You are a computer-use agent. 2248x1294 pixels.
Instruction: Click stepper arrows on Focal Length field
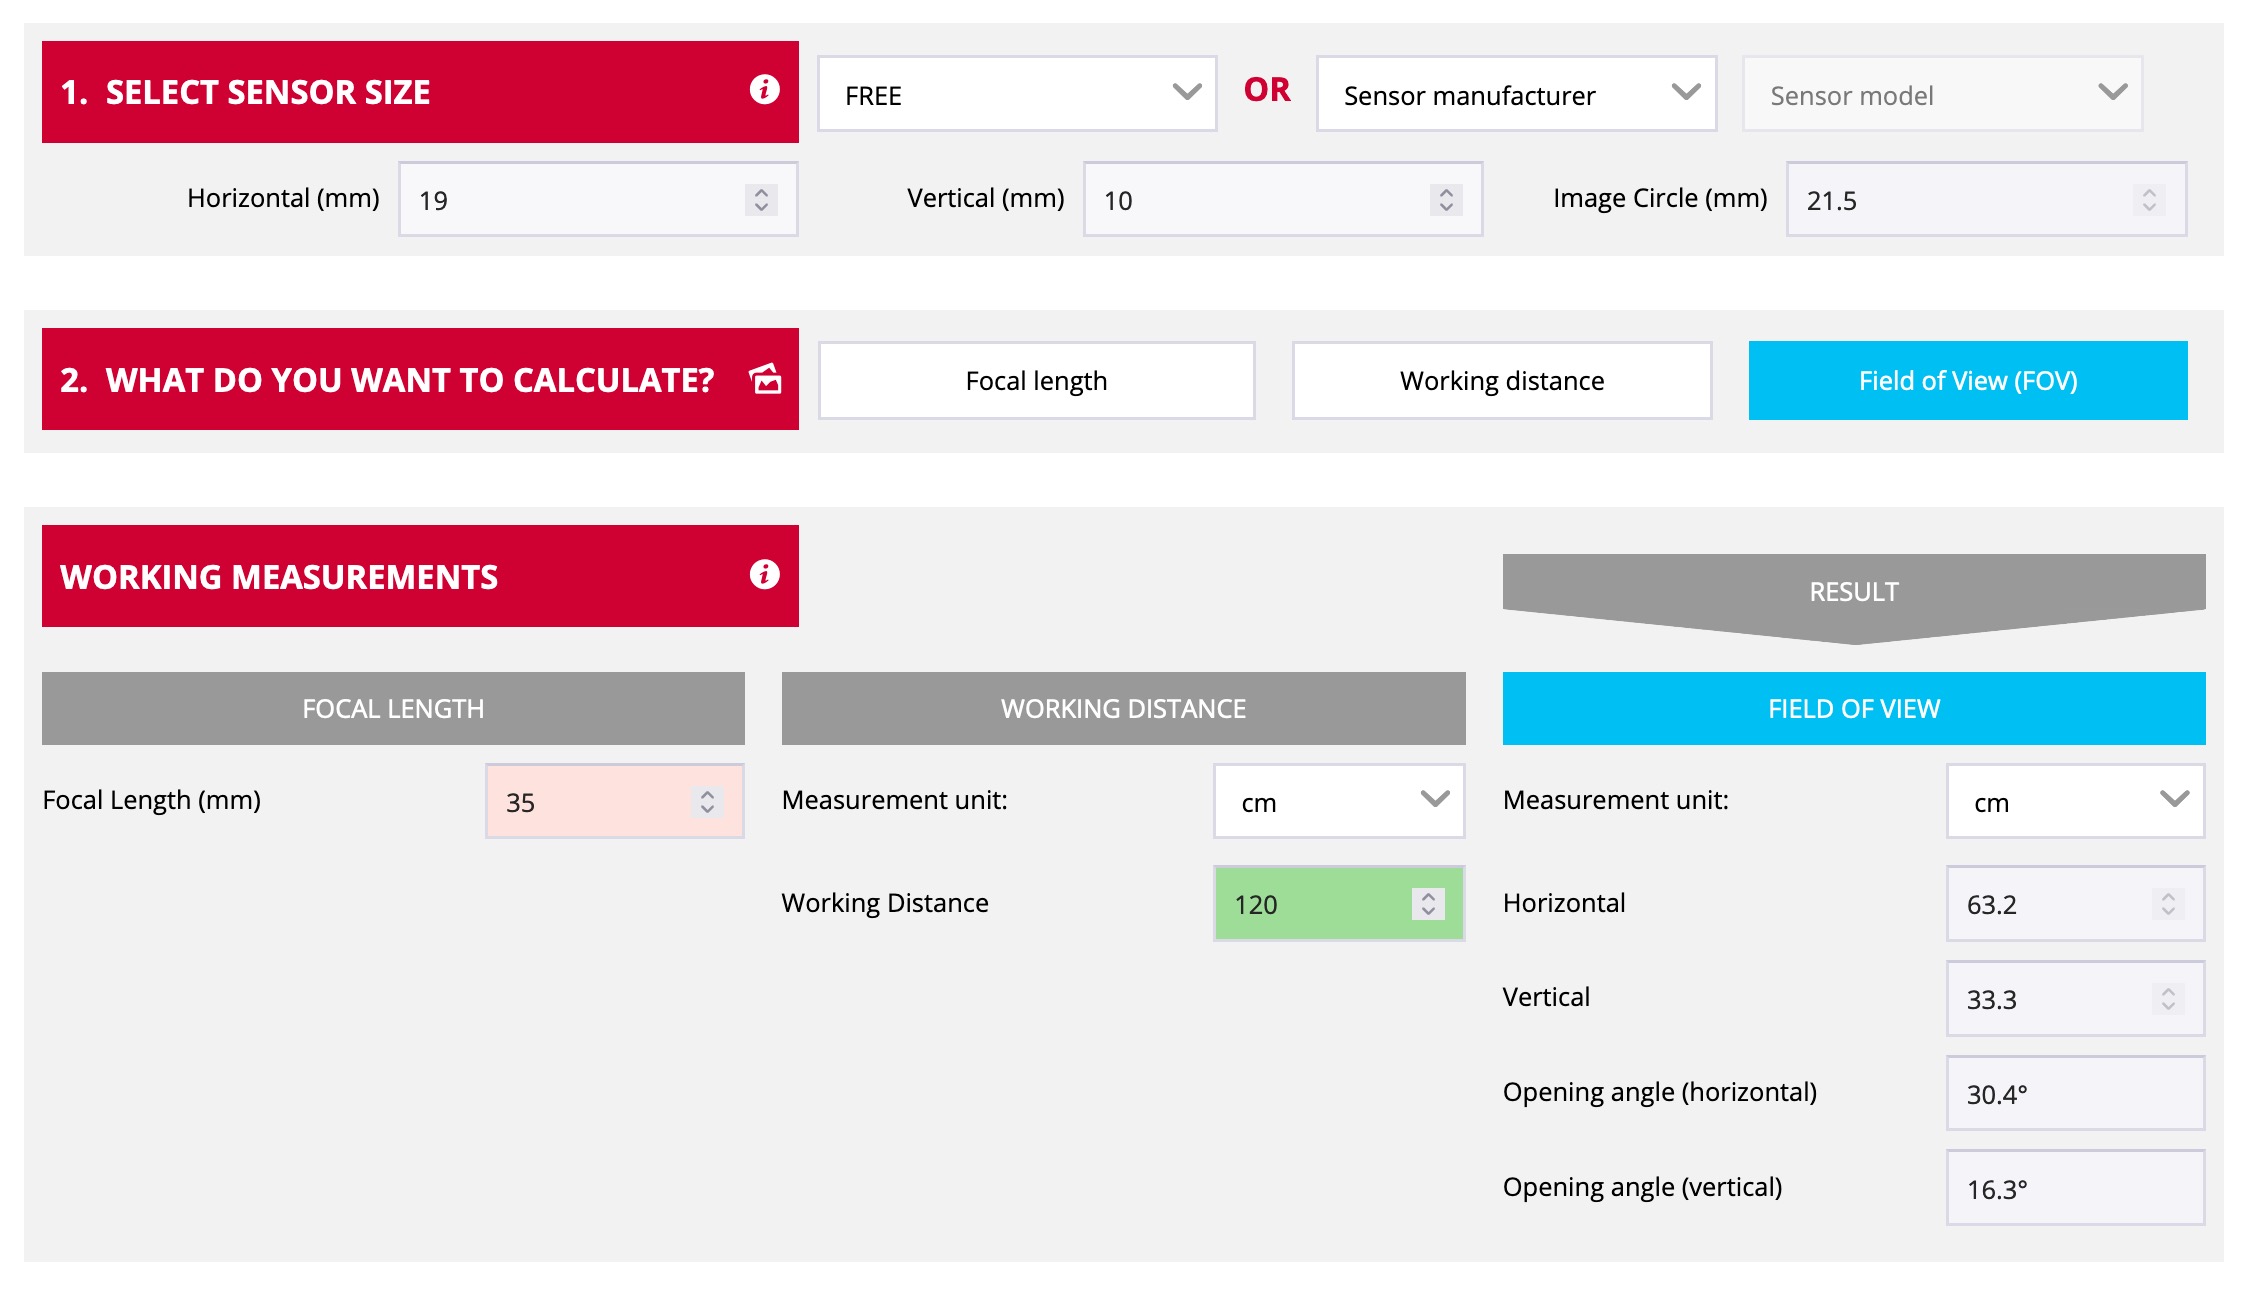[x=707, y=802]
